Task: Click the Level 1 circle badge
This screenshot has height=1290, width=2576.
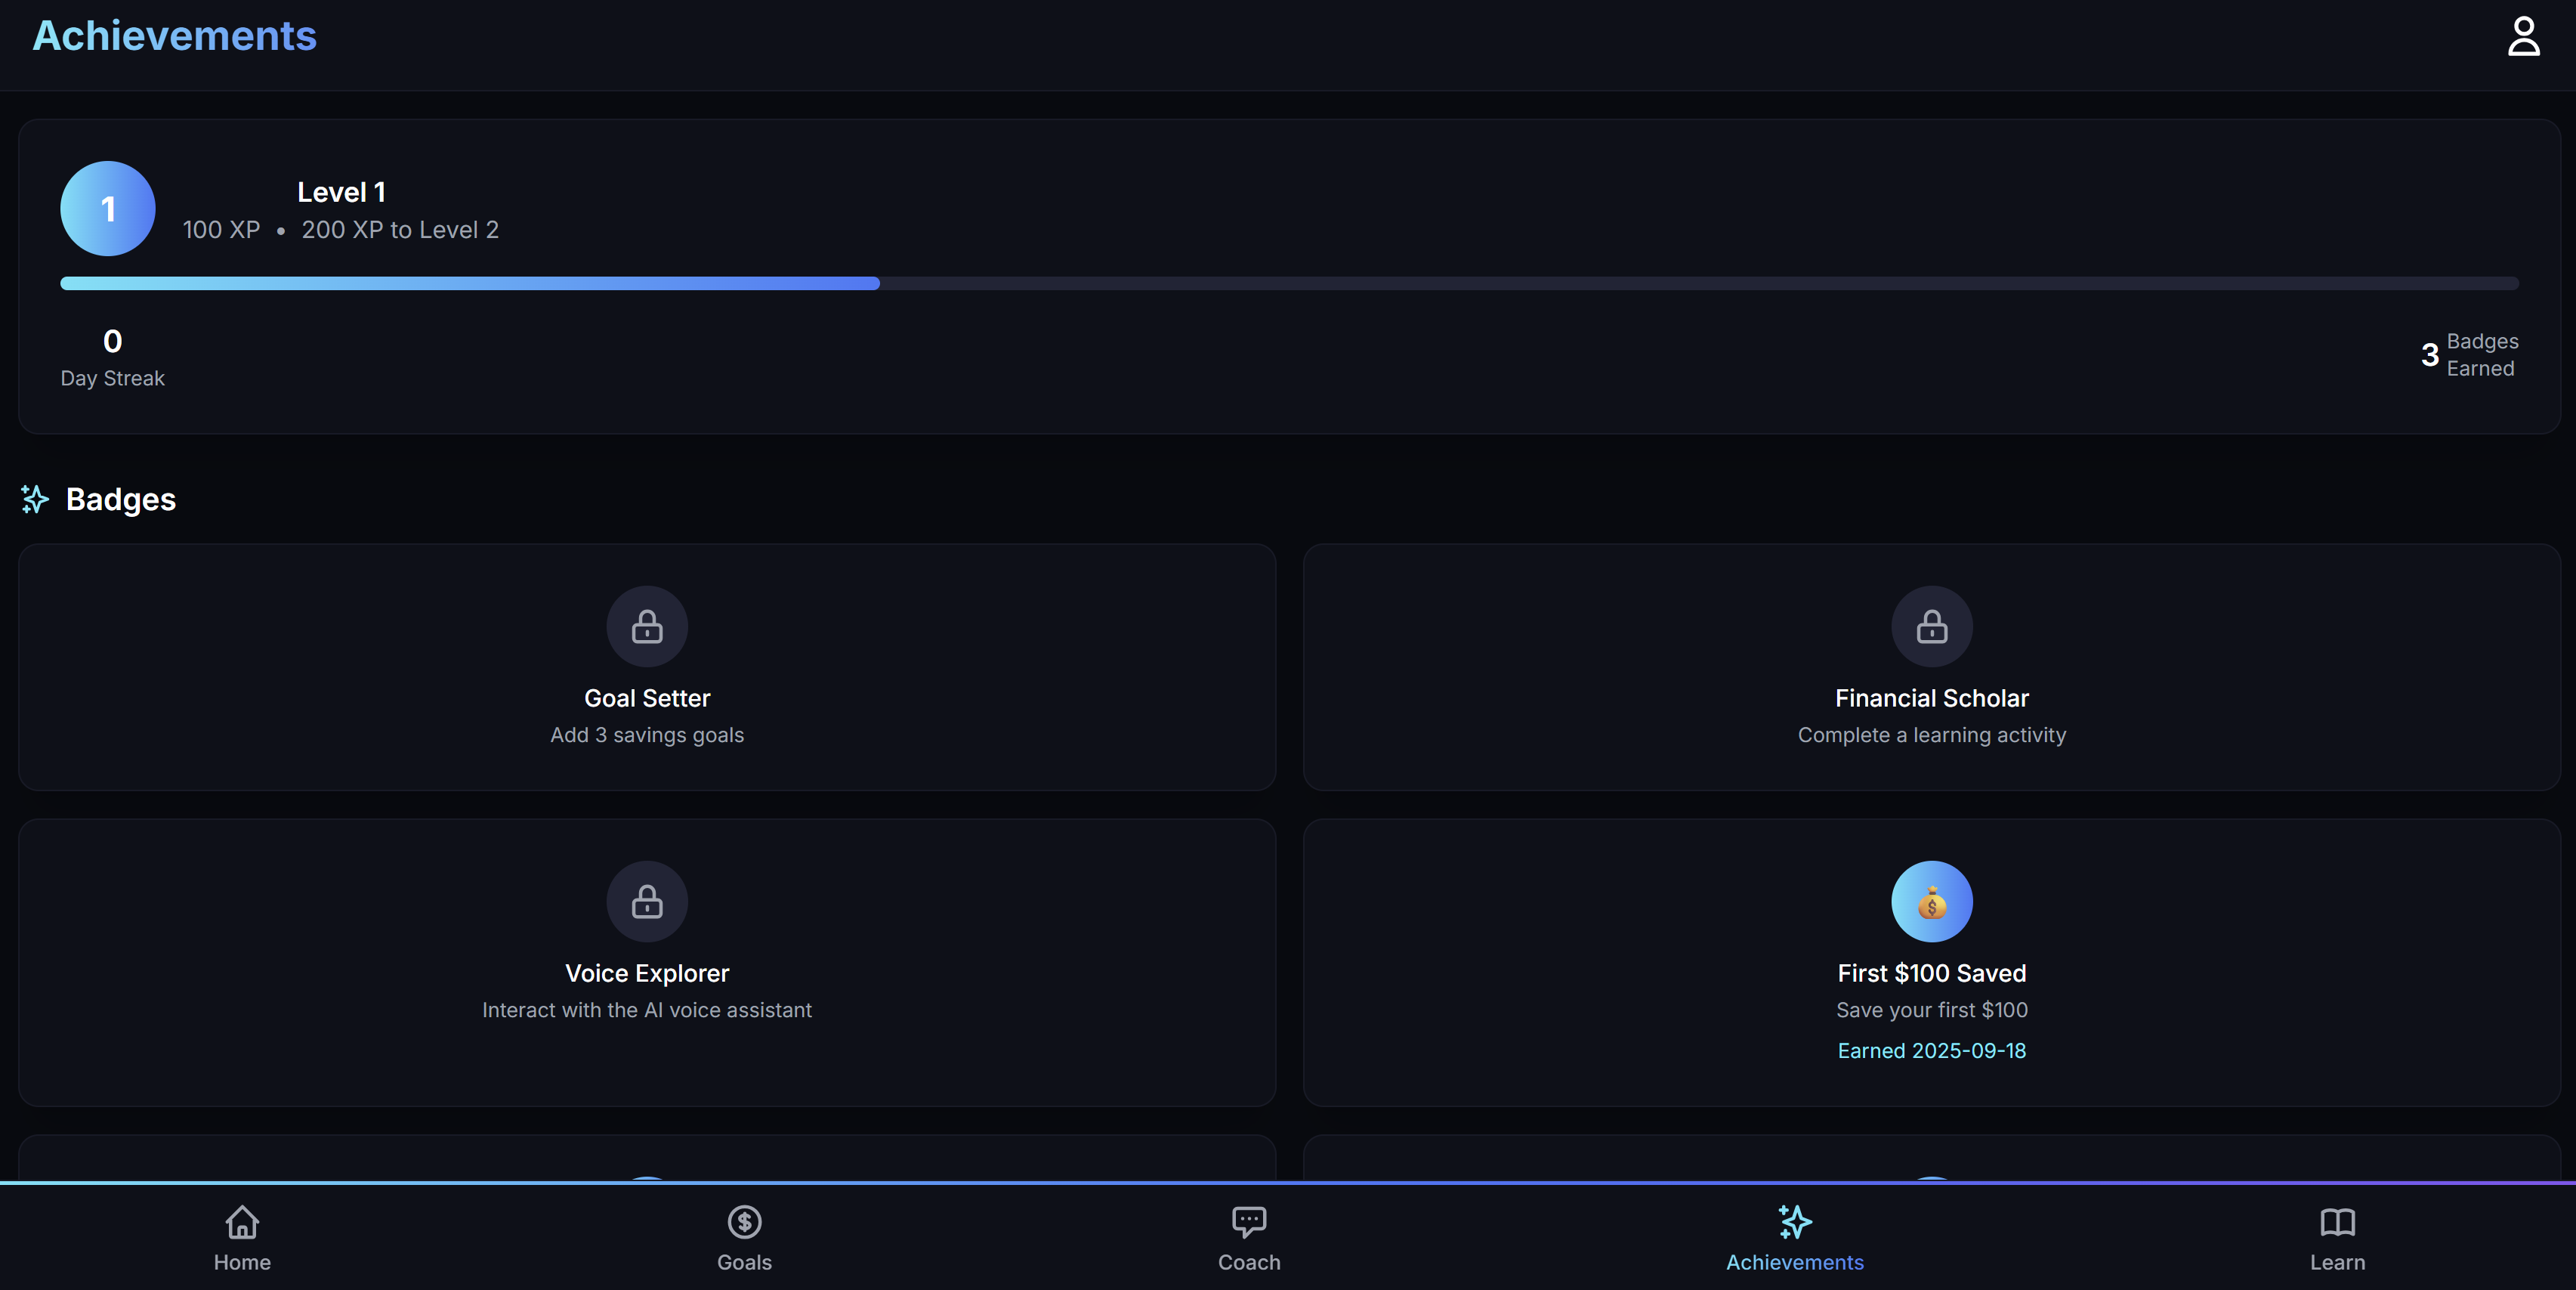Action: (108, 209)
